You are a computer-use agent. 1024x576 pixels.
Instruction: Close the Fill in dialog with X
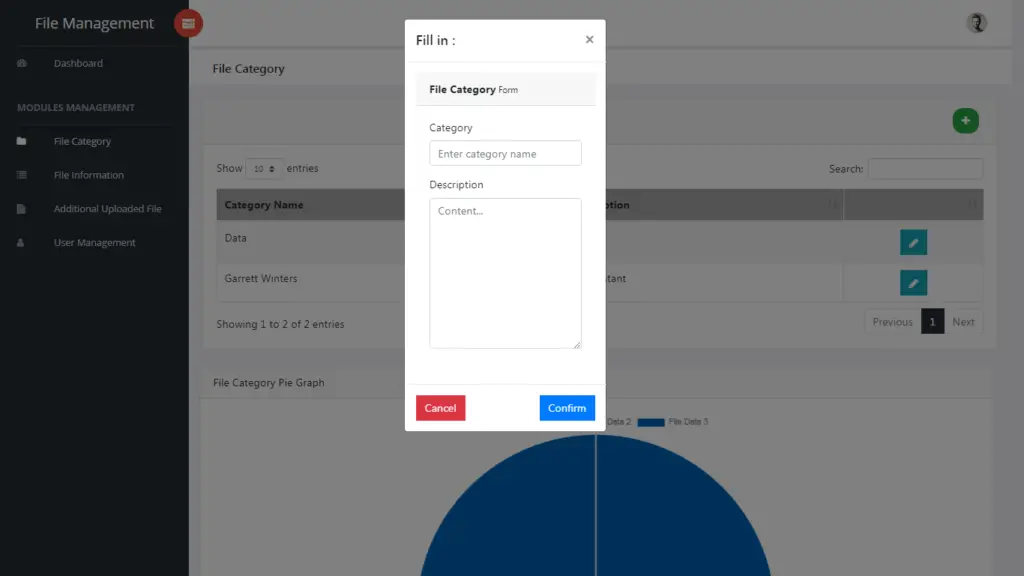pos(589,40)
